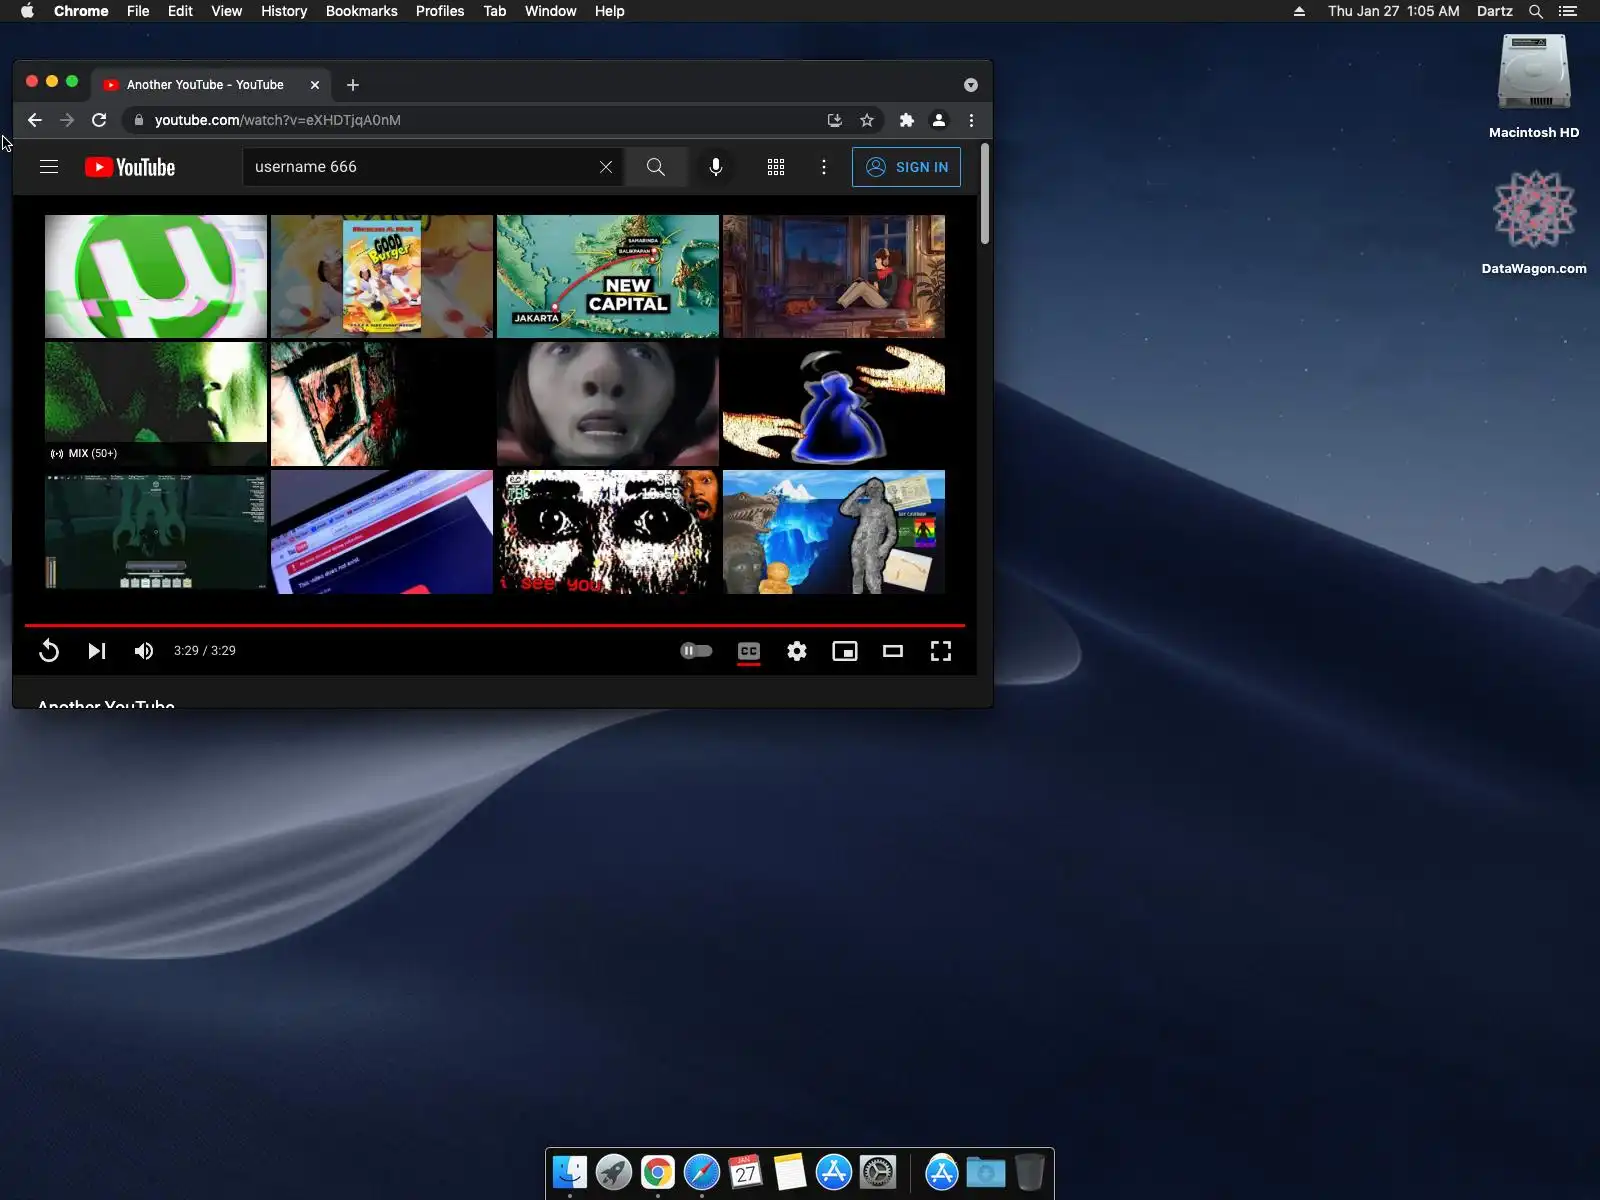Toggle the autoplay switch

pos(696,651)
